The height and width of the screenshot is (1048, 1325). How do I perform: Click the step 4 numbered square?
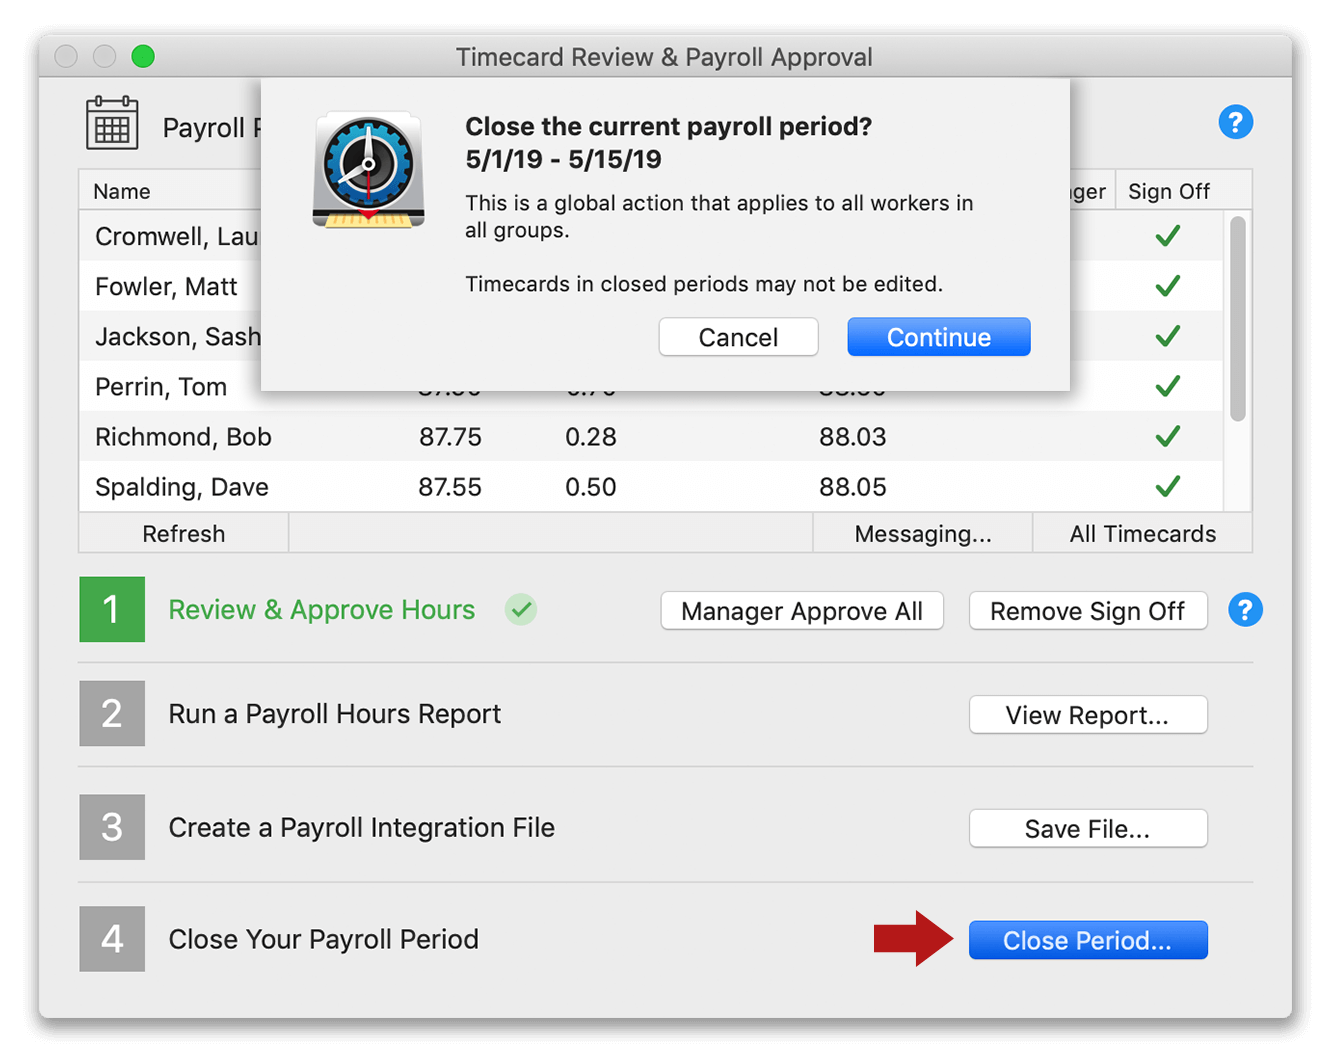(112, 938)
